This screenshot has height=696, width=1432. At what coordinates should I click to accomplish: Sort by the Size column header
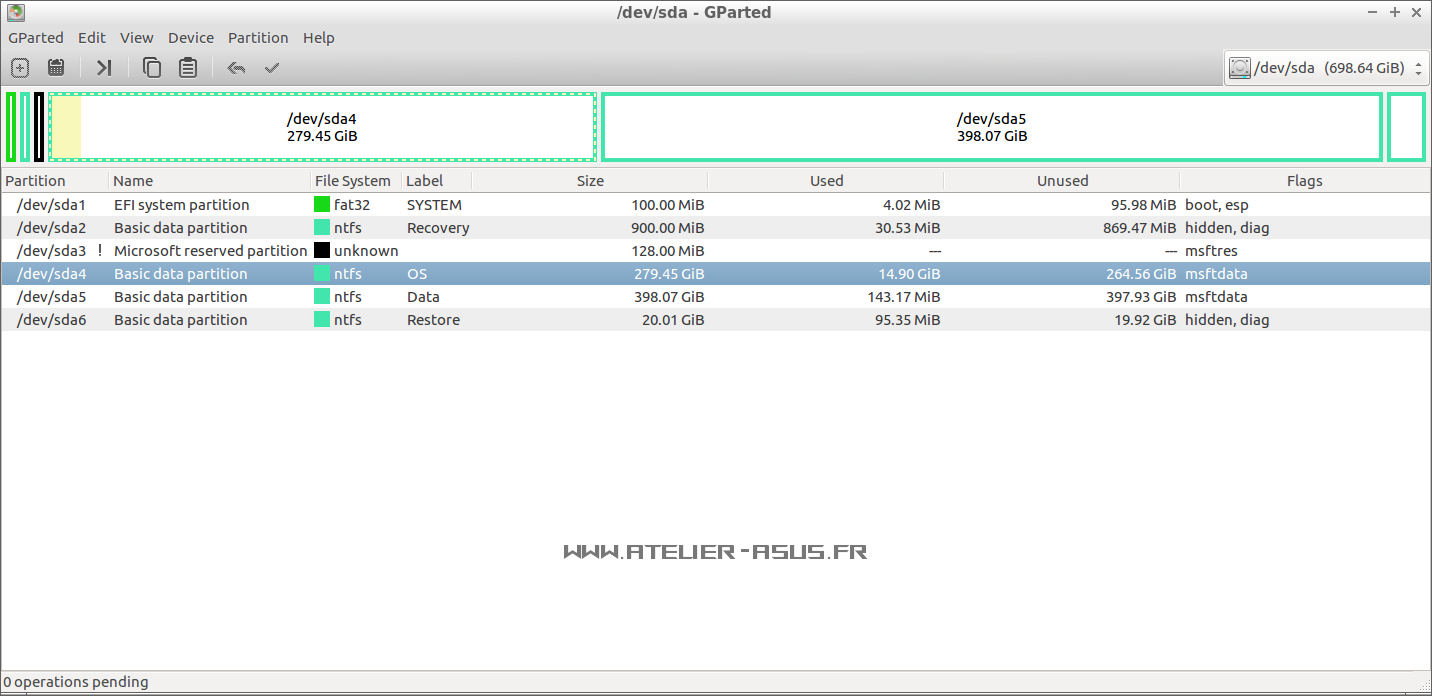point(590,181)
